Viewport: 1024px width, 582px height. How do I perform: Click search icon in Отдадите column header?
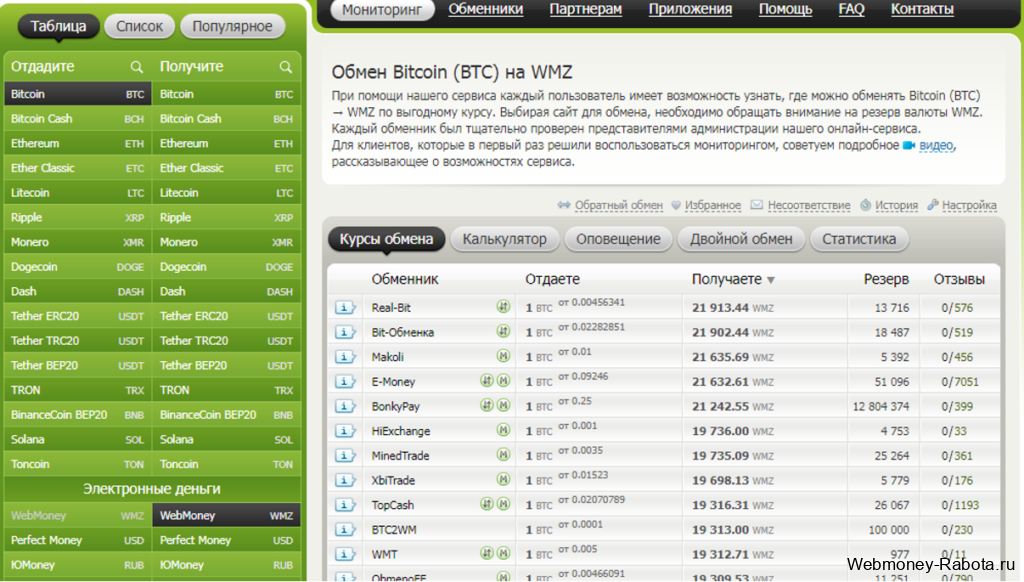point(136,67)
